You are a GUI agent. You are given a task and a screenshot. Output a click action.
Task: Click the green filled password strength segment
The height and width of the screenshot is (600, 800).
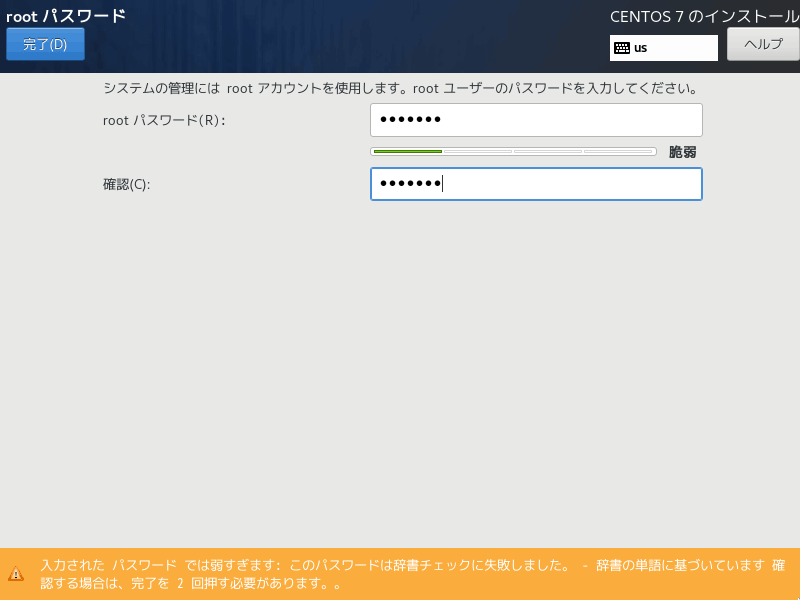click(x=407, y=152)
